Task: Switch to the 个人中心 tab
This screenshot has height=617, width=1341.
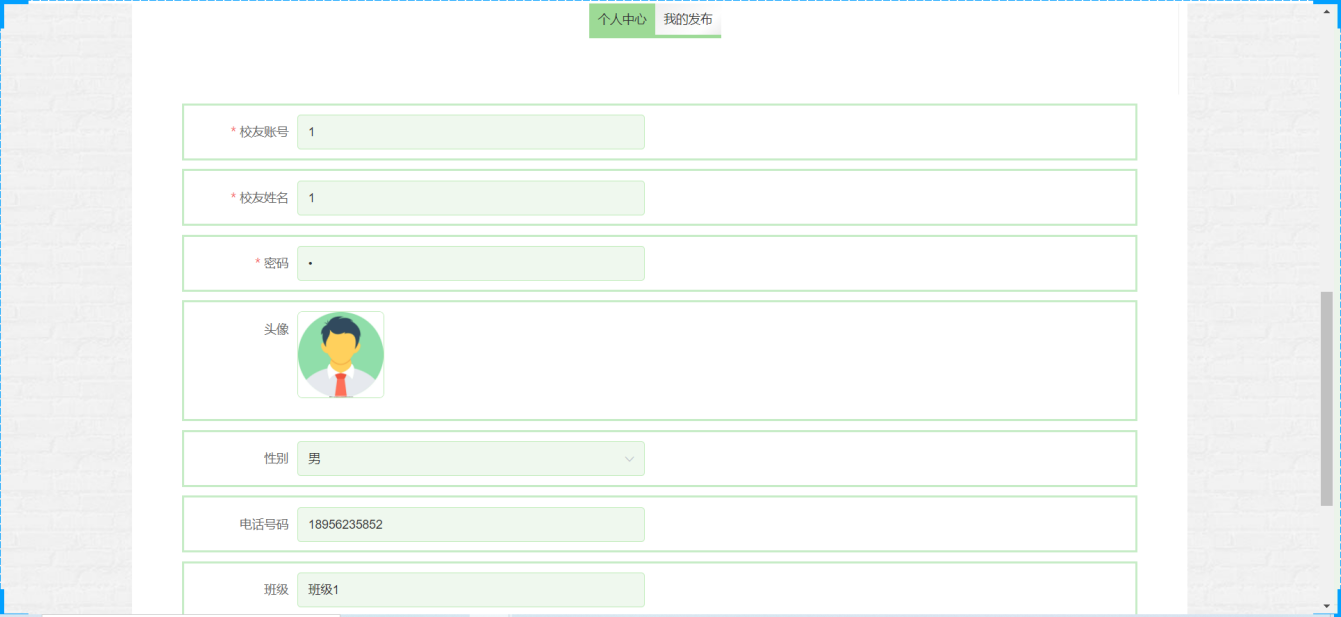Action: (622, 19)
